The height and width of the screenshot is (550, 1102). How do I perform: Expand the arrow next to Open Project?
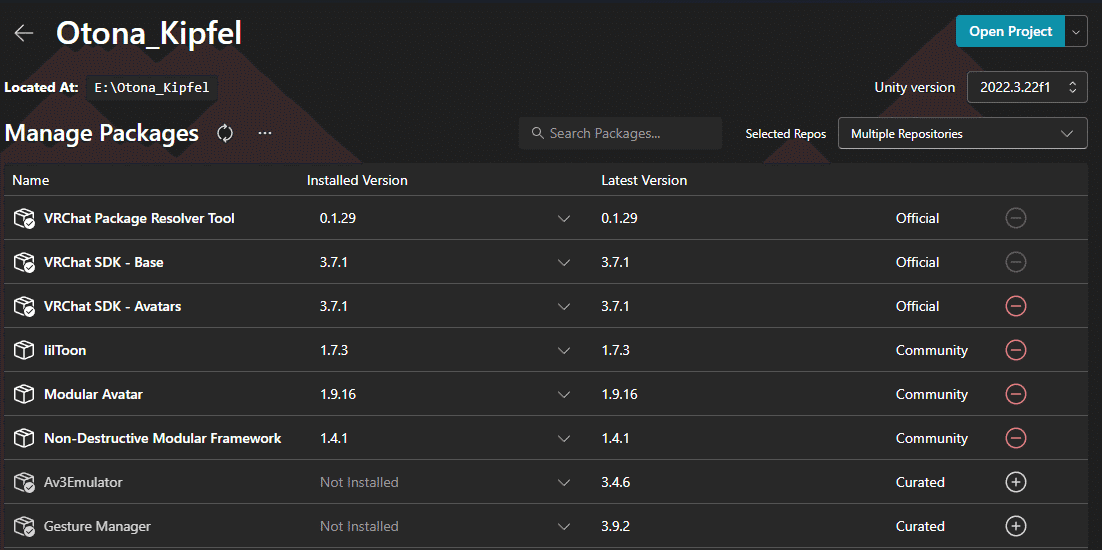coord(1076,31)
